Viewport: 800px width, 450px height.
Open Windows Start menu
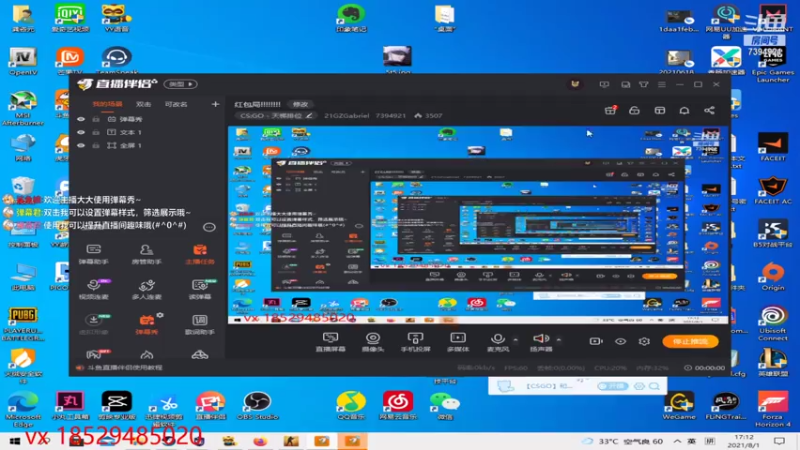click(x=14, y=441)
